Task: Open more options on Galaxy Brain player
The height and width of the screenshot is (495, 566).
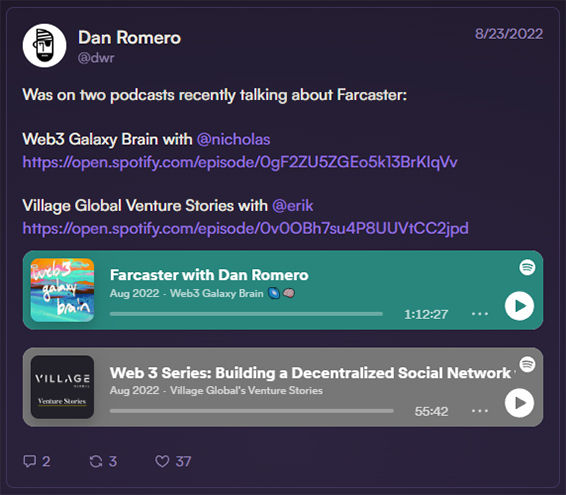Action: (480, 314)
